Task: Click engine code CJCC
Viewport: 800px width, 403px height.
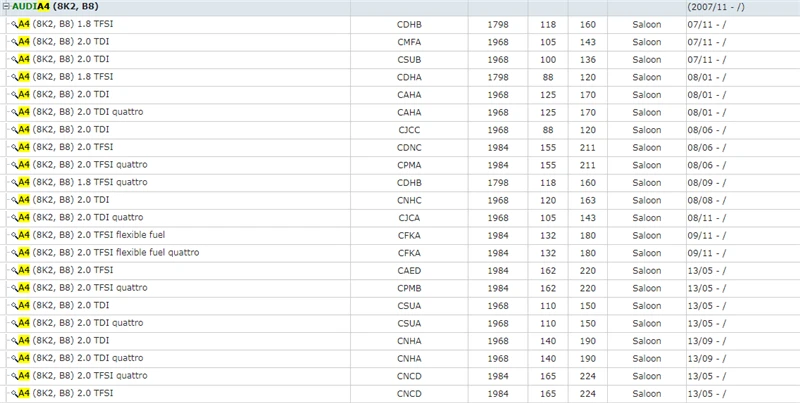Action: click(x=409, y=130)
